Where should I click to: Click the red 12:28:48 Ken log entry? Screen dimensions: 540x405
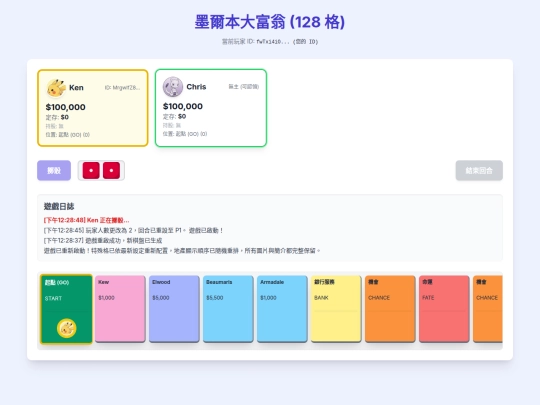(86, 220)
